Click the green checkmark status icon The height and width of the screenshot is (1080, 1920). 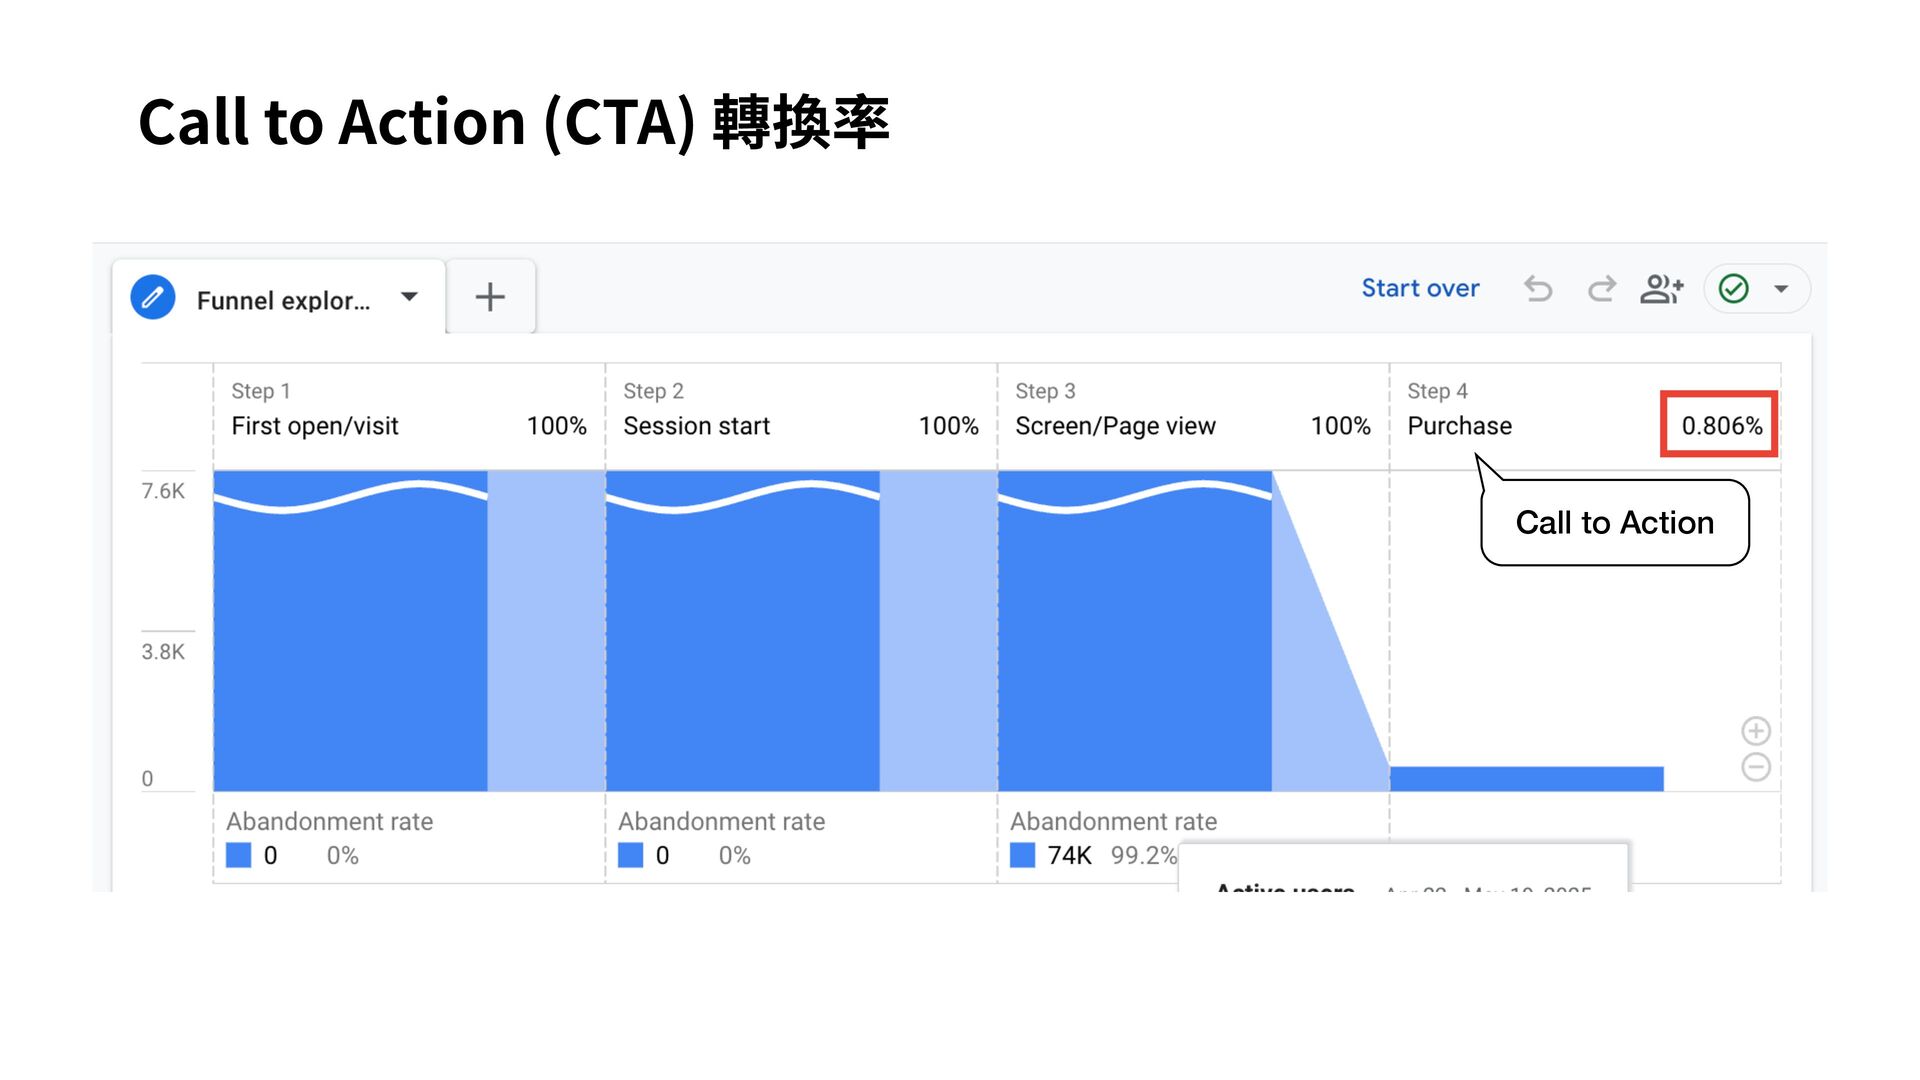coord(1733,289)
